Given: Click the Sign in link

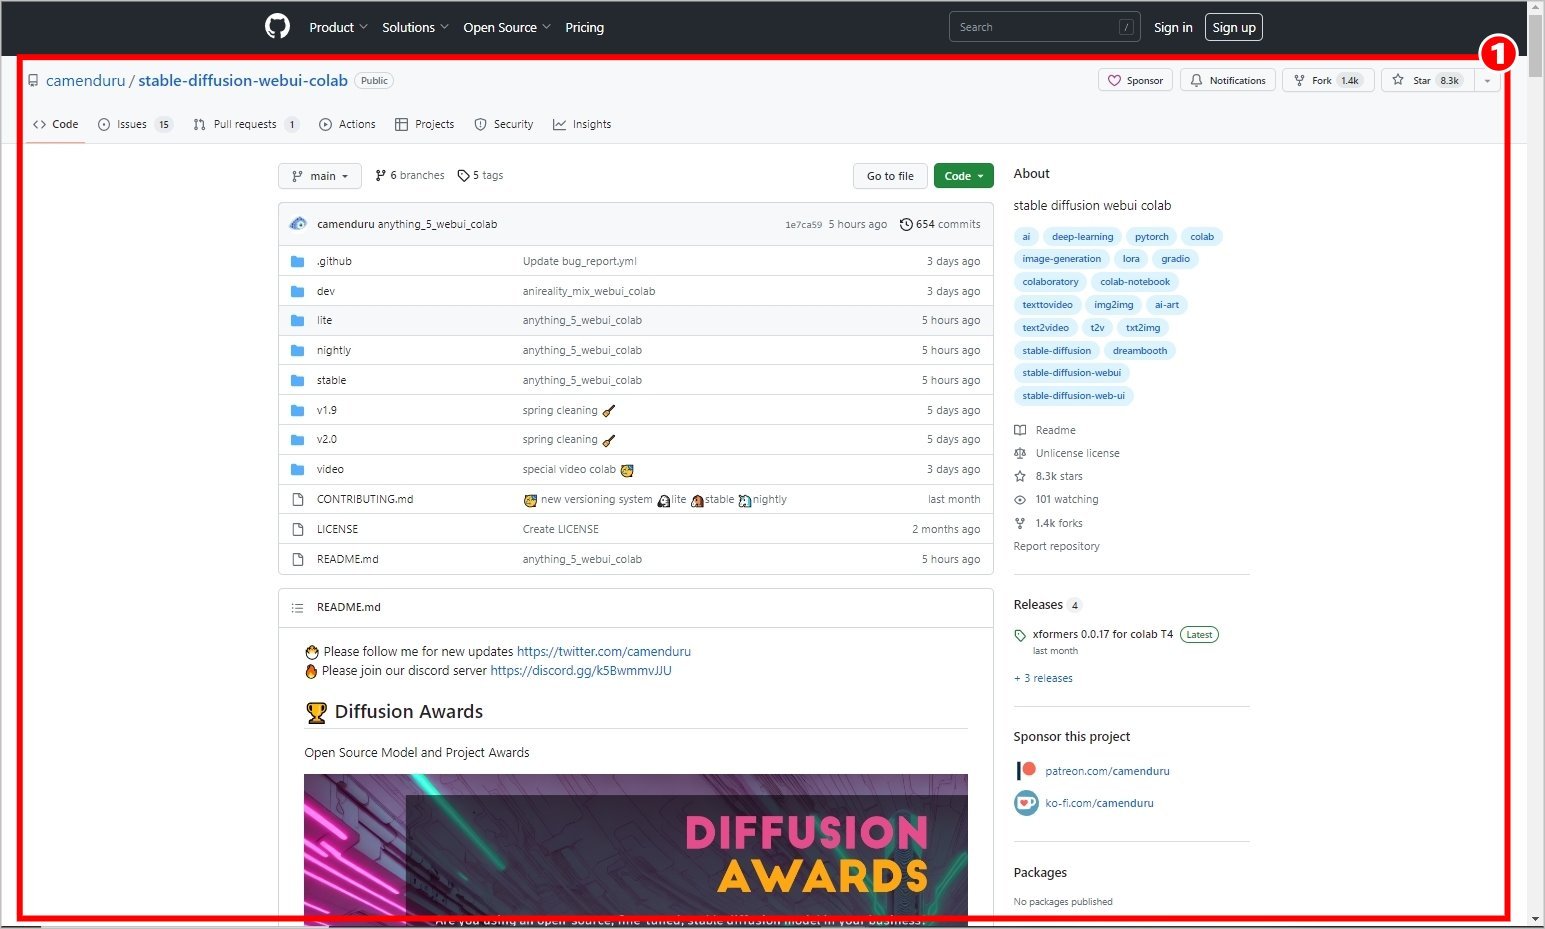Looking at the screenshot, I should point(1173,28).
